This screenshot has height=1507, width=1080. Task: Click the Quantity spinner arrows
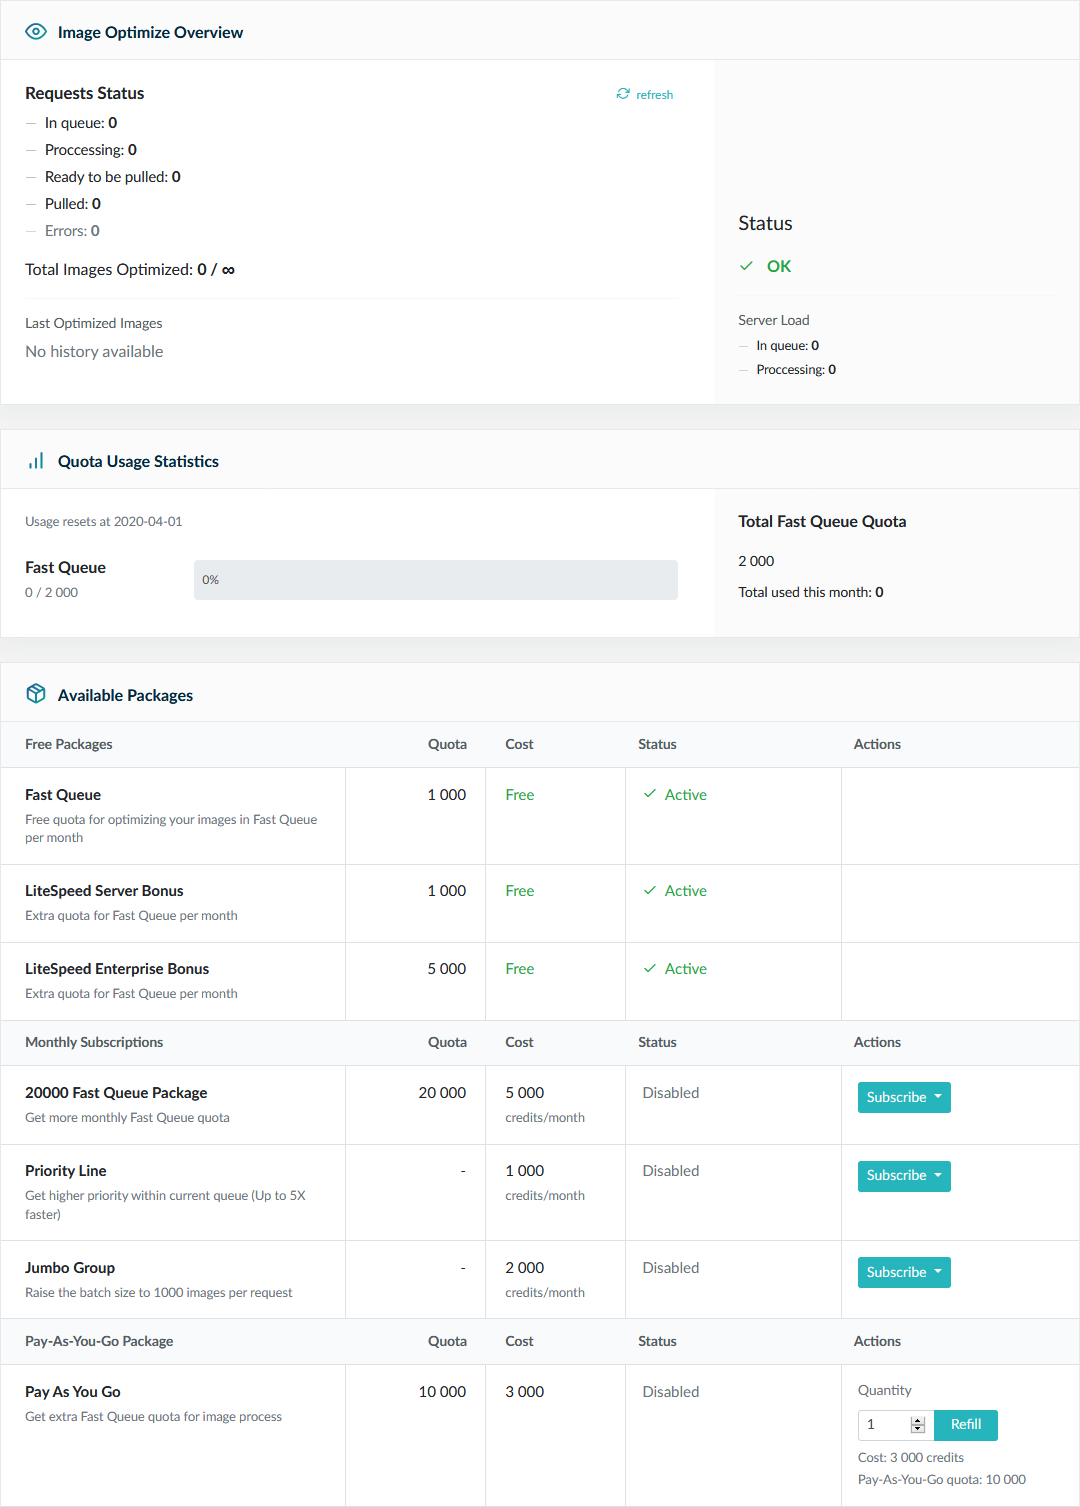918,1425
